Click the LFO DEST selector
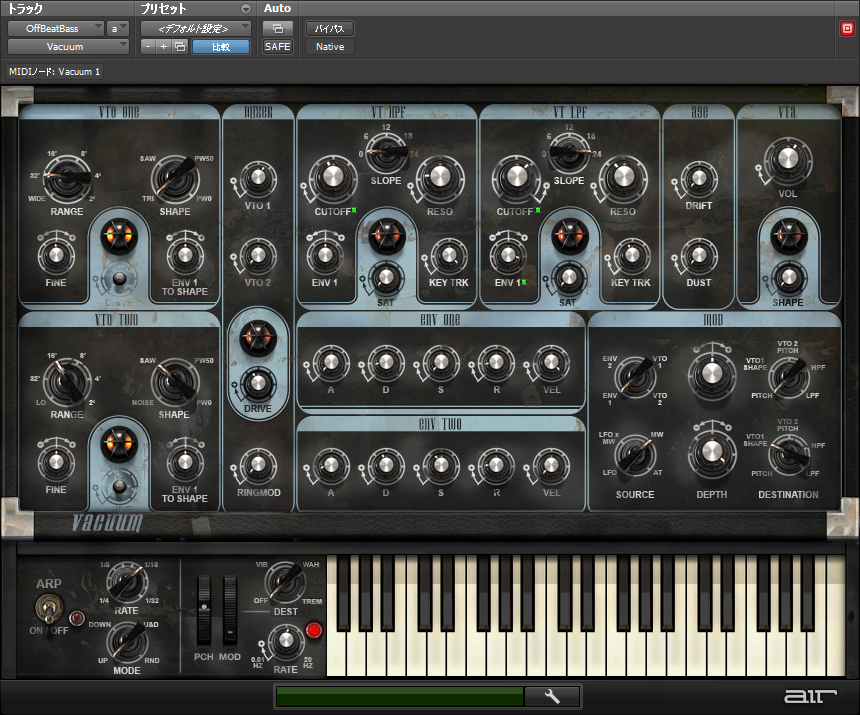 (x=285, y=582)
